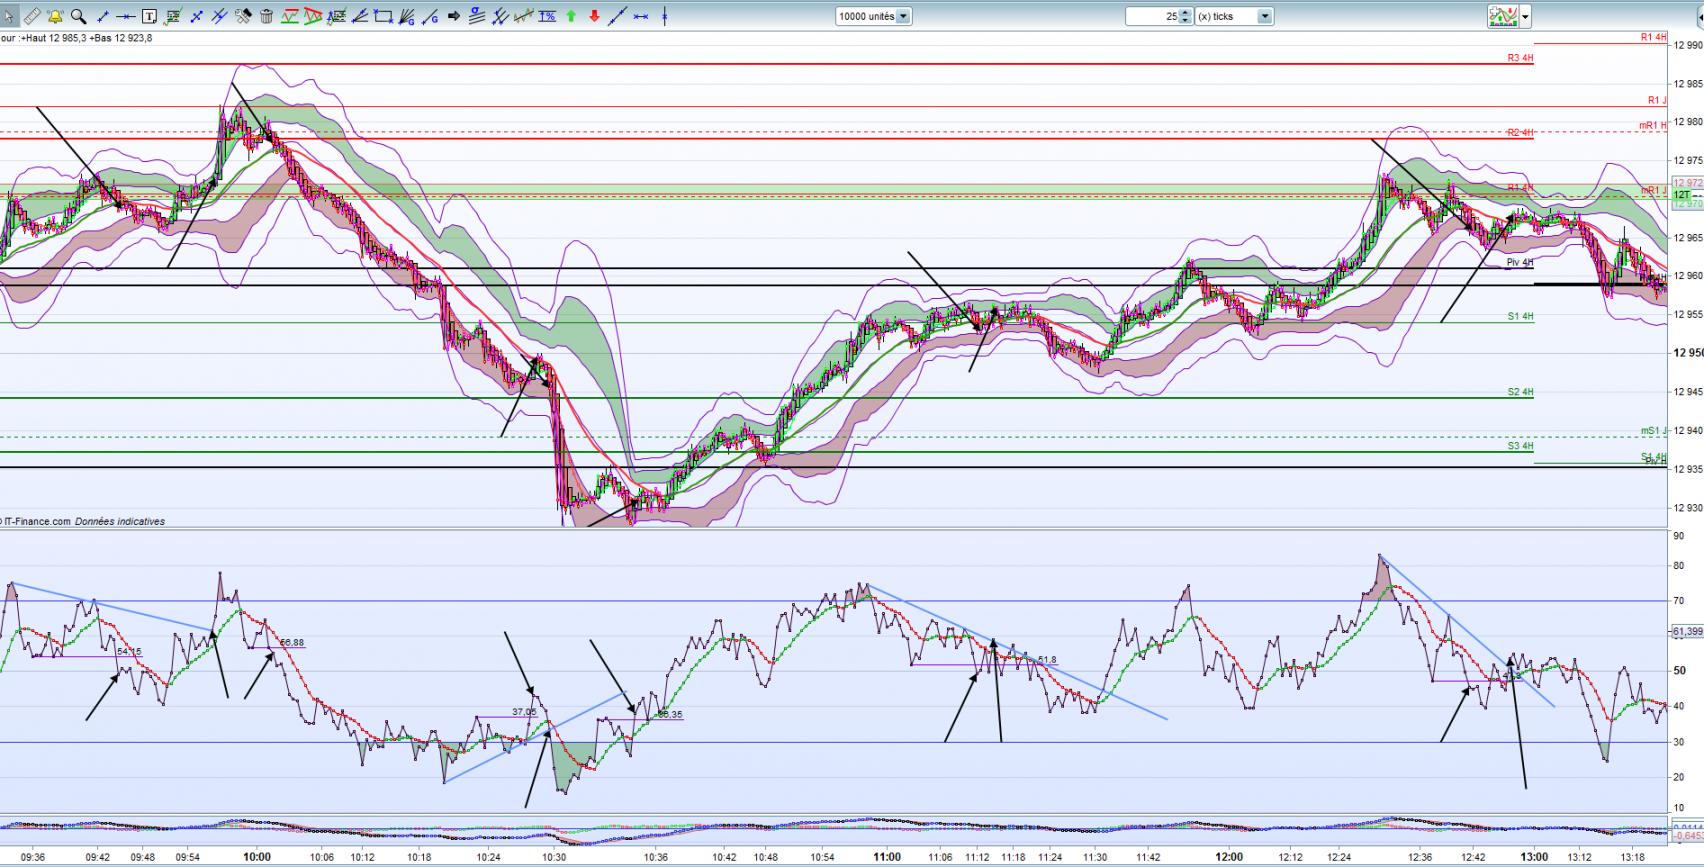The width and height of the screenshot is (1704, 867).
Task: Click the 11:00 time axis label
Action: (886, 857)
